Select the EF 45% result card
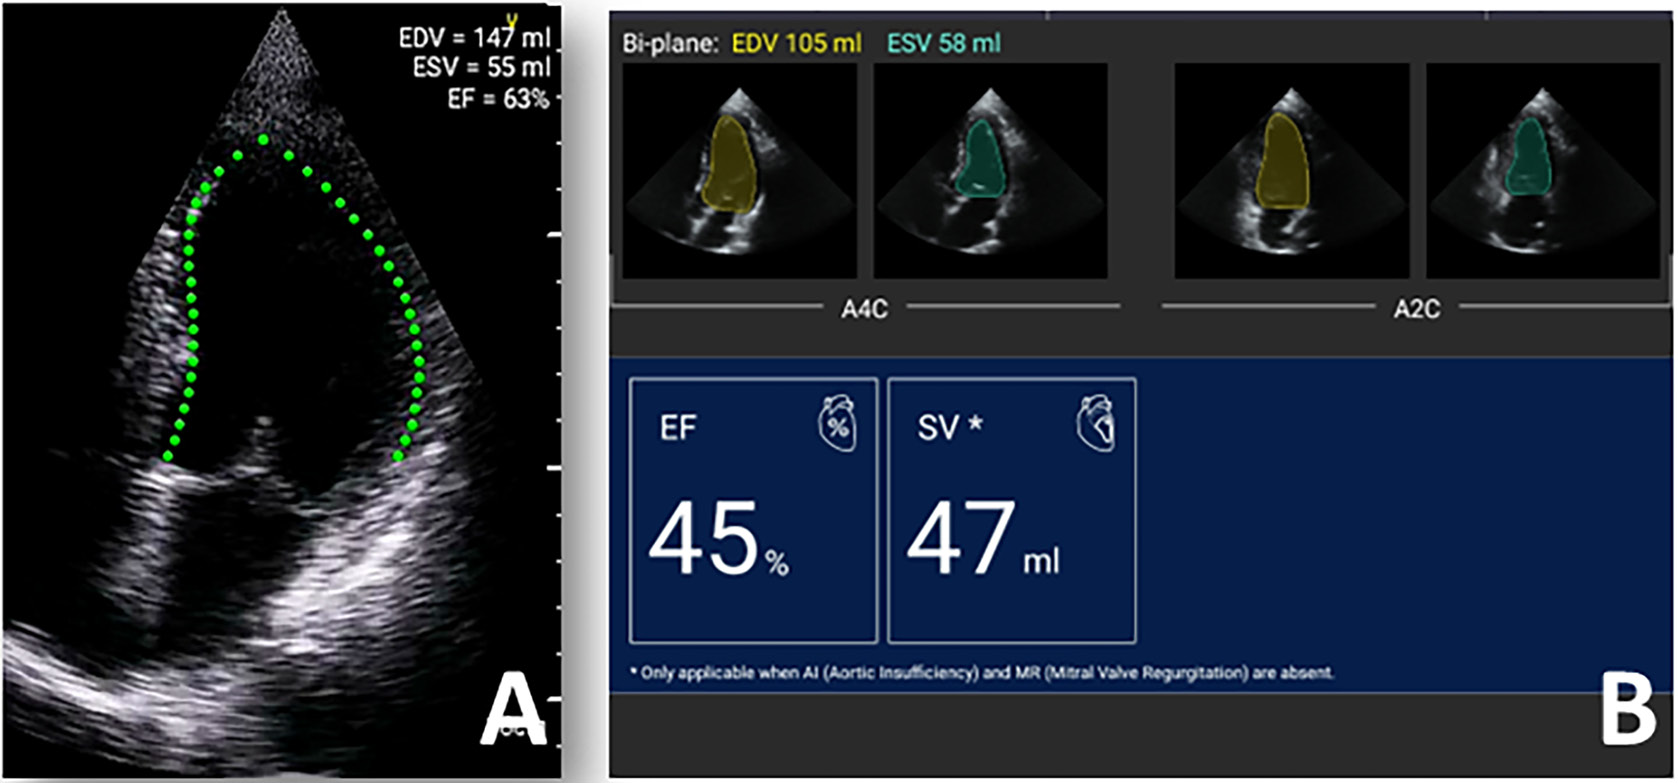Viewport: 1678px width, 783px height. 753,510
